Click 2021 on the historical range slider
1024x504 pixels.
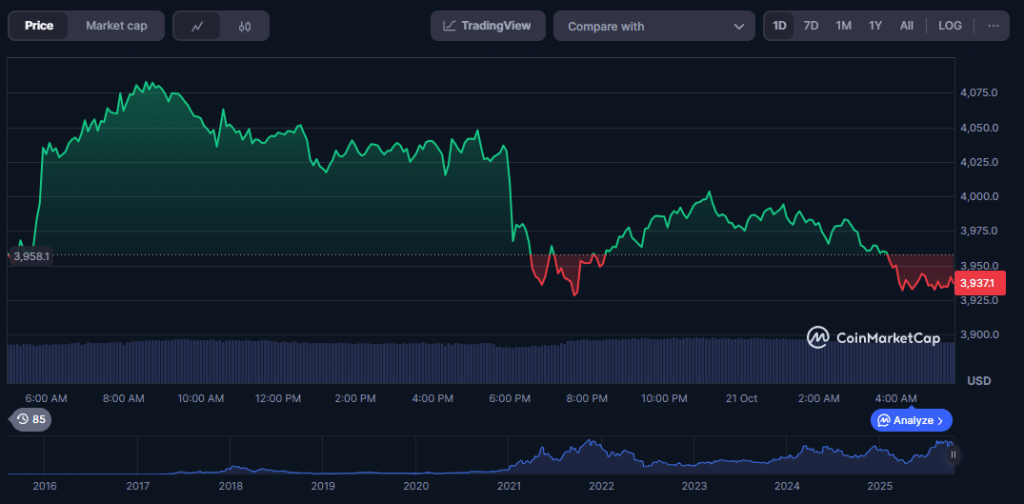tap(508, 486)
